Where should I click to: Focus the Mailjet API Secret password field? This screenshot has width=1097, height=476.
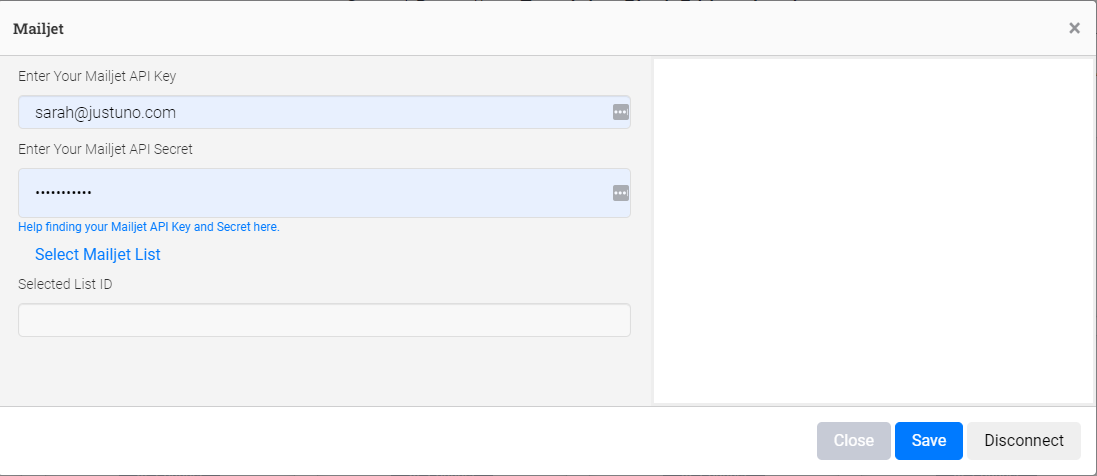point(310,193)
